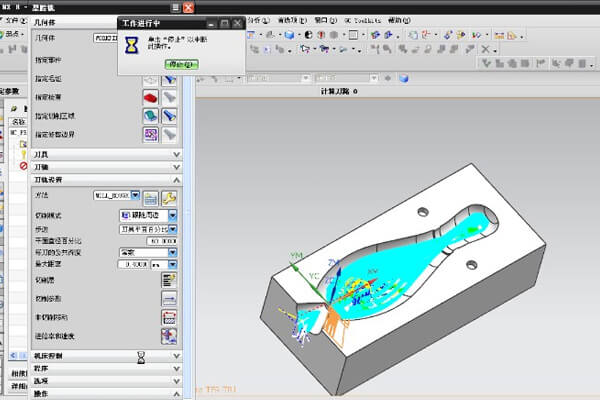600x400 pixels.
Task: Expand the 刀具 (Tool) section
Action: 176,155
